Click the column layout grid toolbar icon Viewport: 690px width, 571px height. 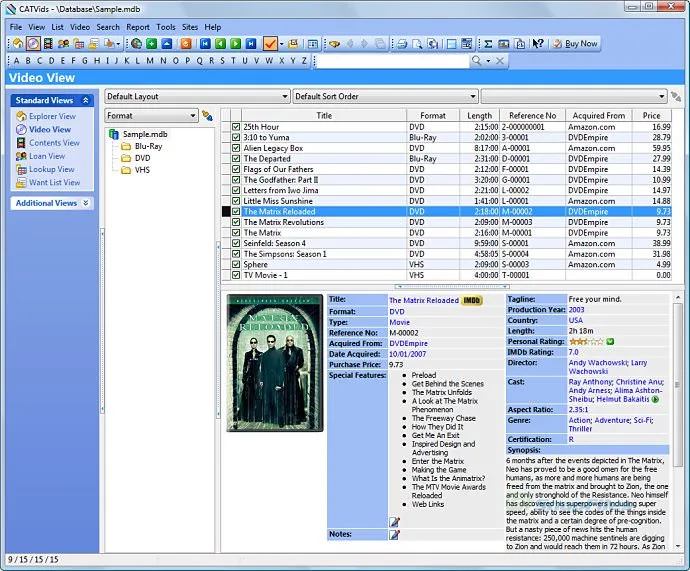(x=312, y=44)
